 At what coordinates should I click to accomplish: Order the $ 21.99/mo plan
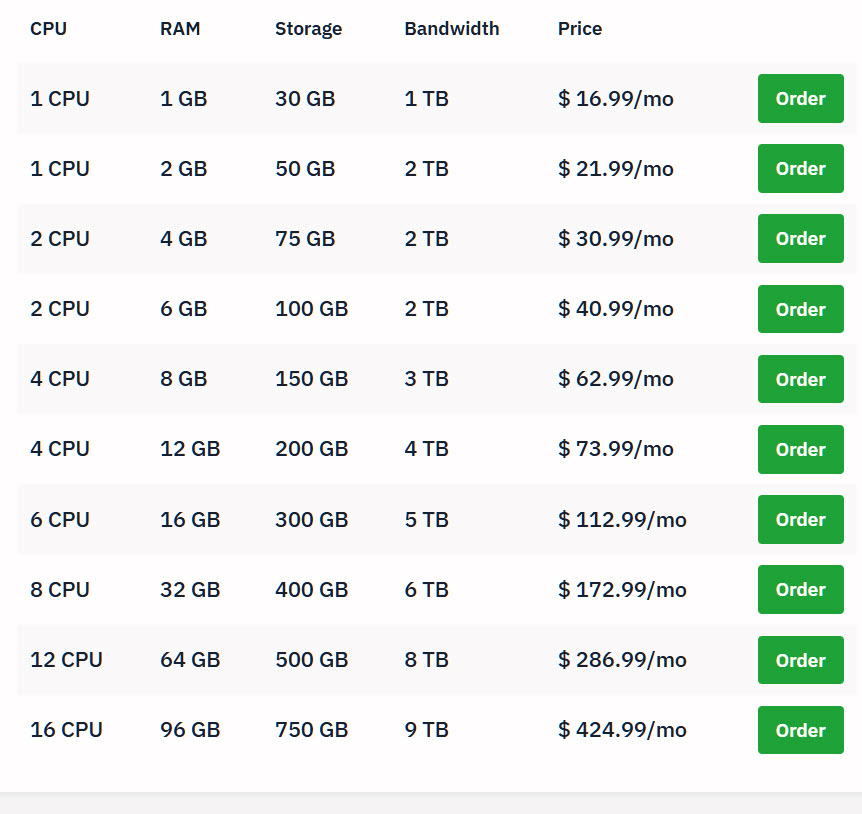tap(800, 168)
